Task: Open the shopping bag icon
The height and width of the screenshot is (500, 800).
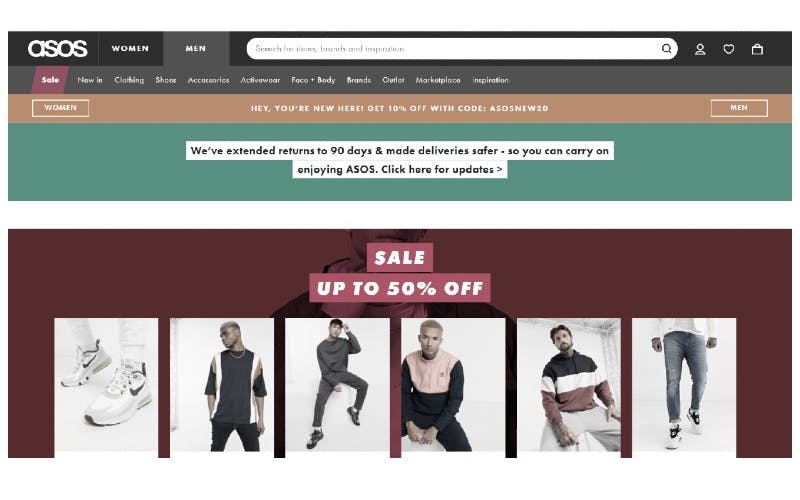Action: 757,49
